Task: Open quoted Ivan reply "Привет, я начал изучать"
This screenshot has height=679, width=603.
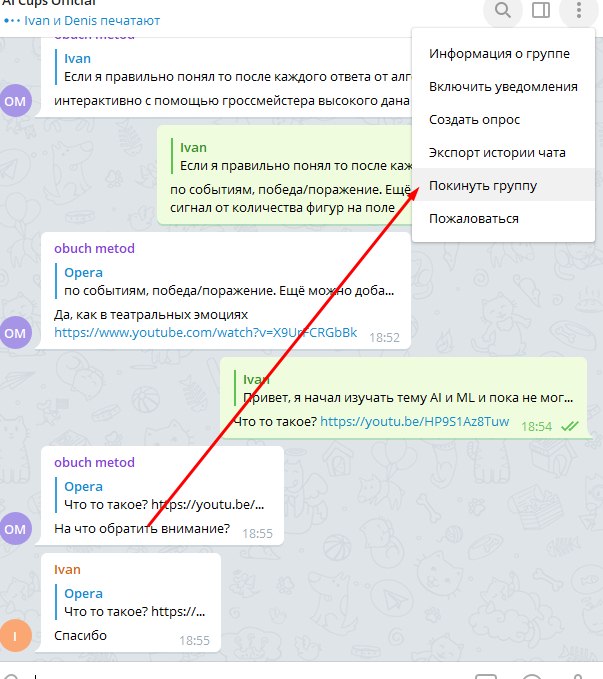Action: click(x=404, y=388)
